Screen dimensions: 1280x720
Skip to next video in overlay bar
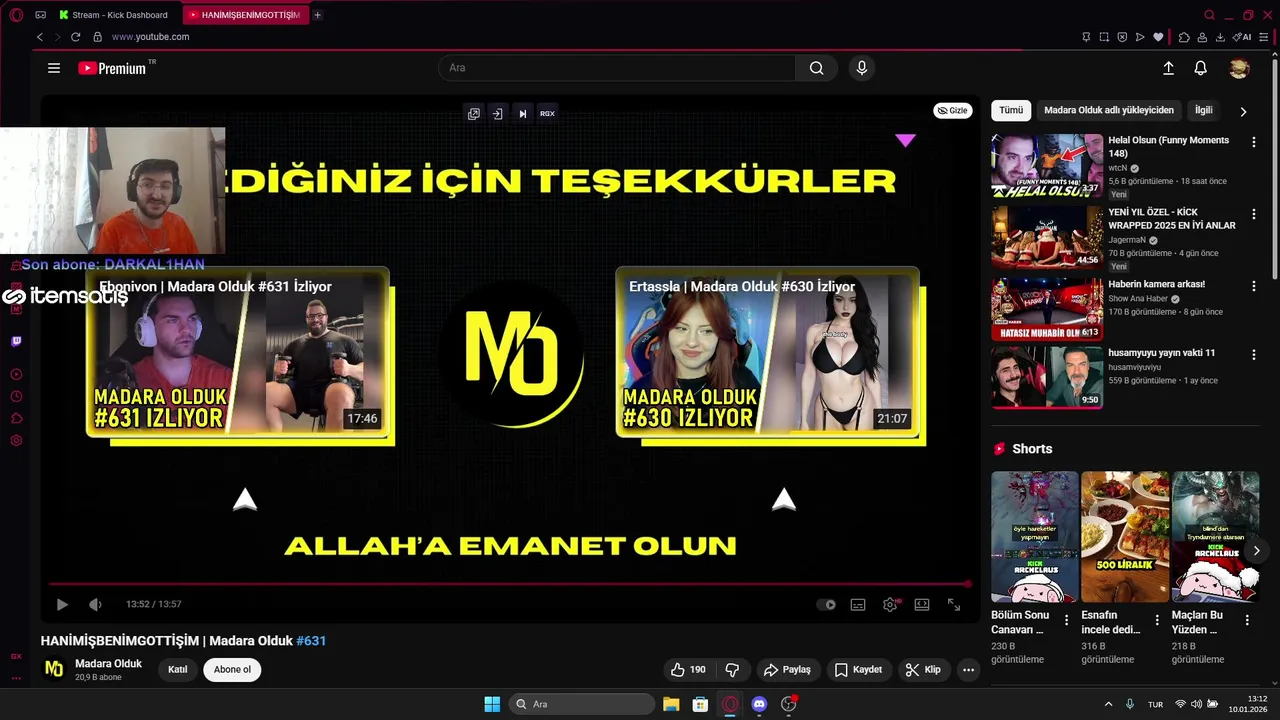522,114
